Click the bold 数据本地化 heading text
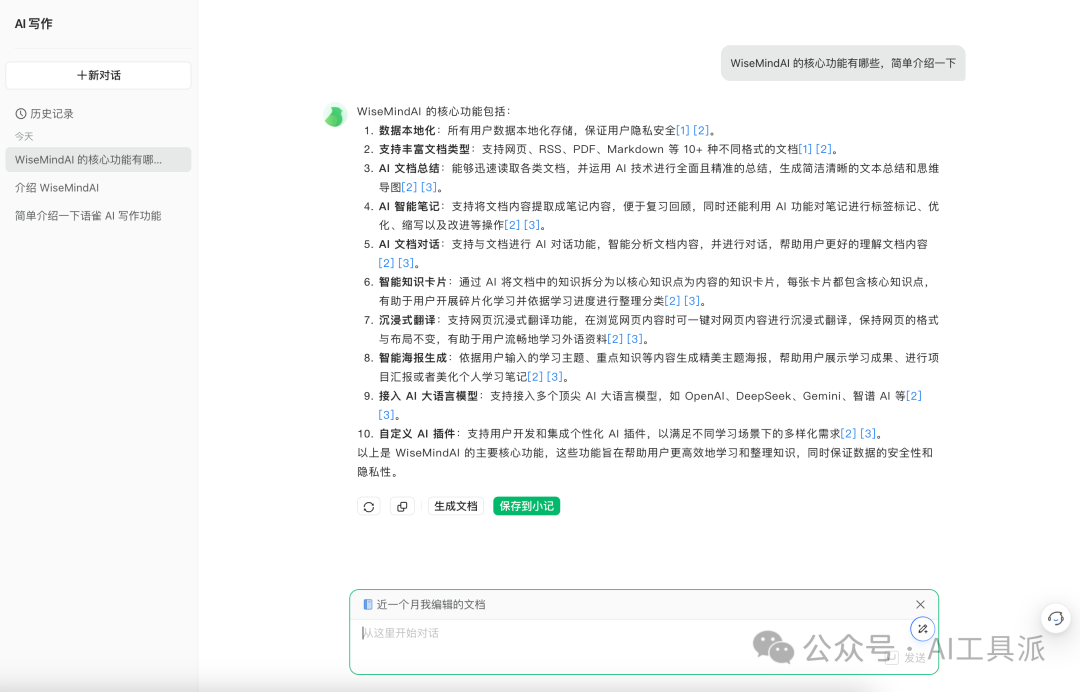1080x692 pixels. (x=407, y=130)
